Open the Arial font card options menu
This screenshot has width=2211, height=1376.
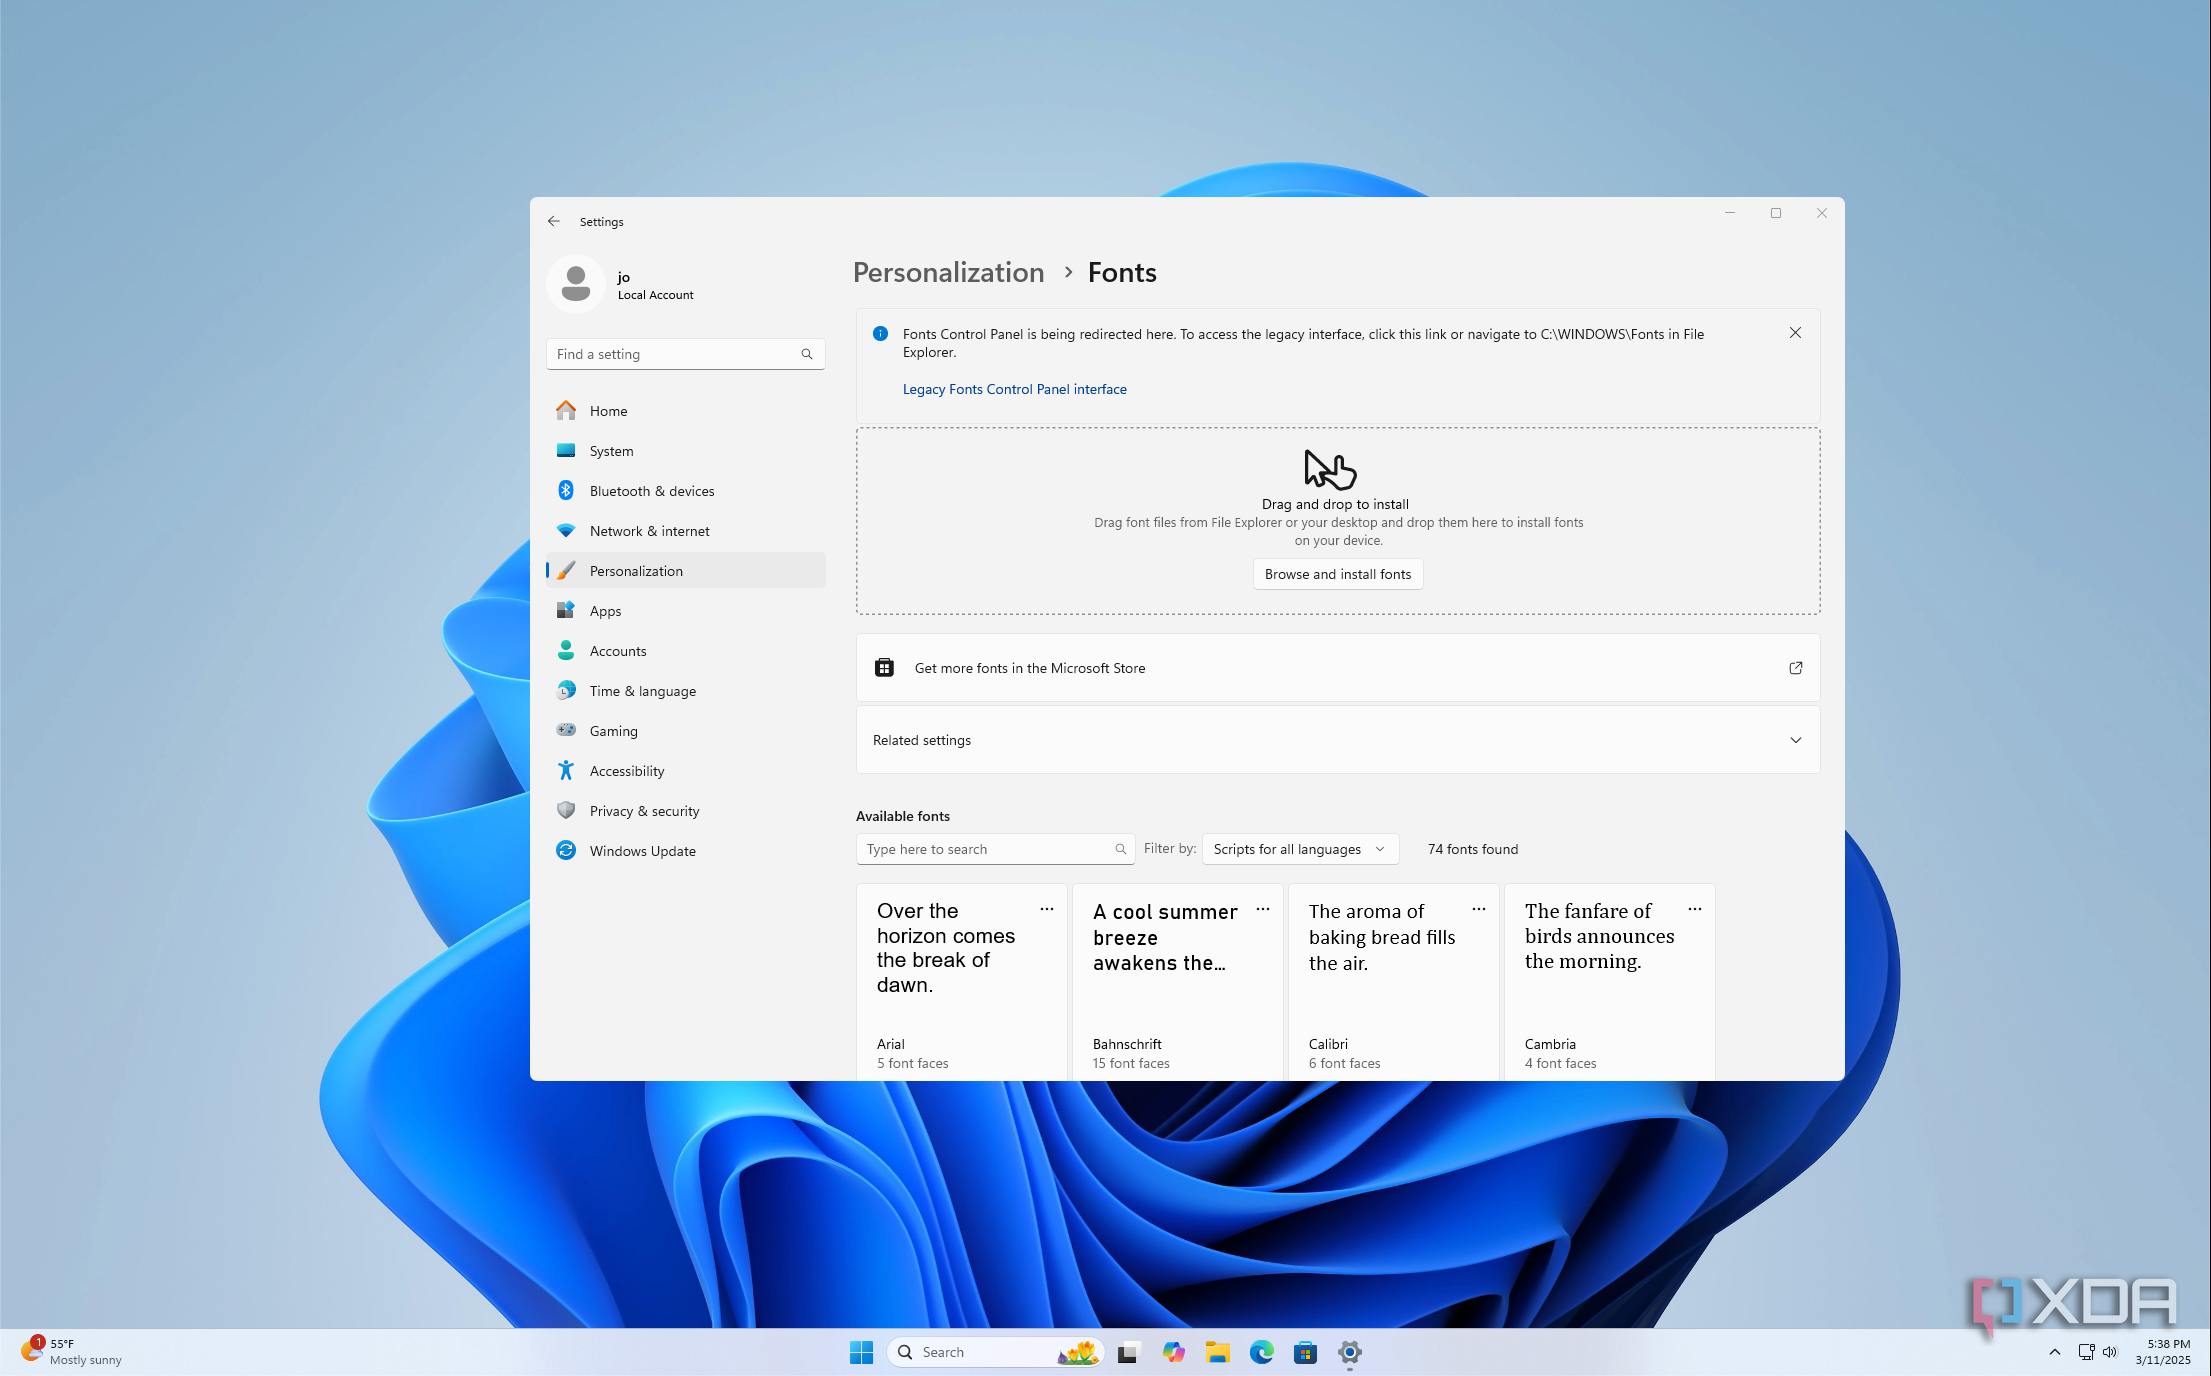(x=1046, y=909)
